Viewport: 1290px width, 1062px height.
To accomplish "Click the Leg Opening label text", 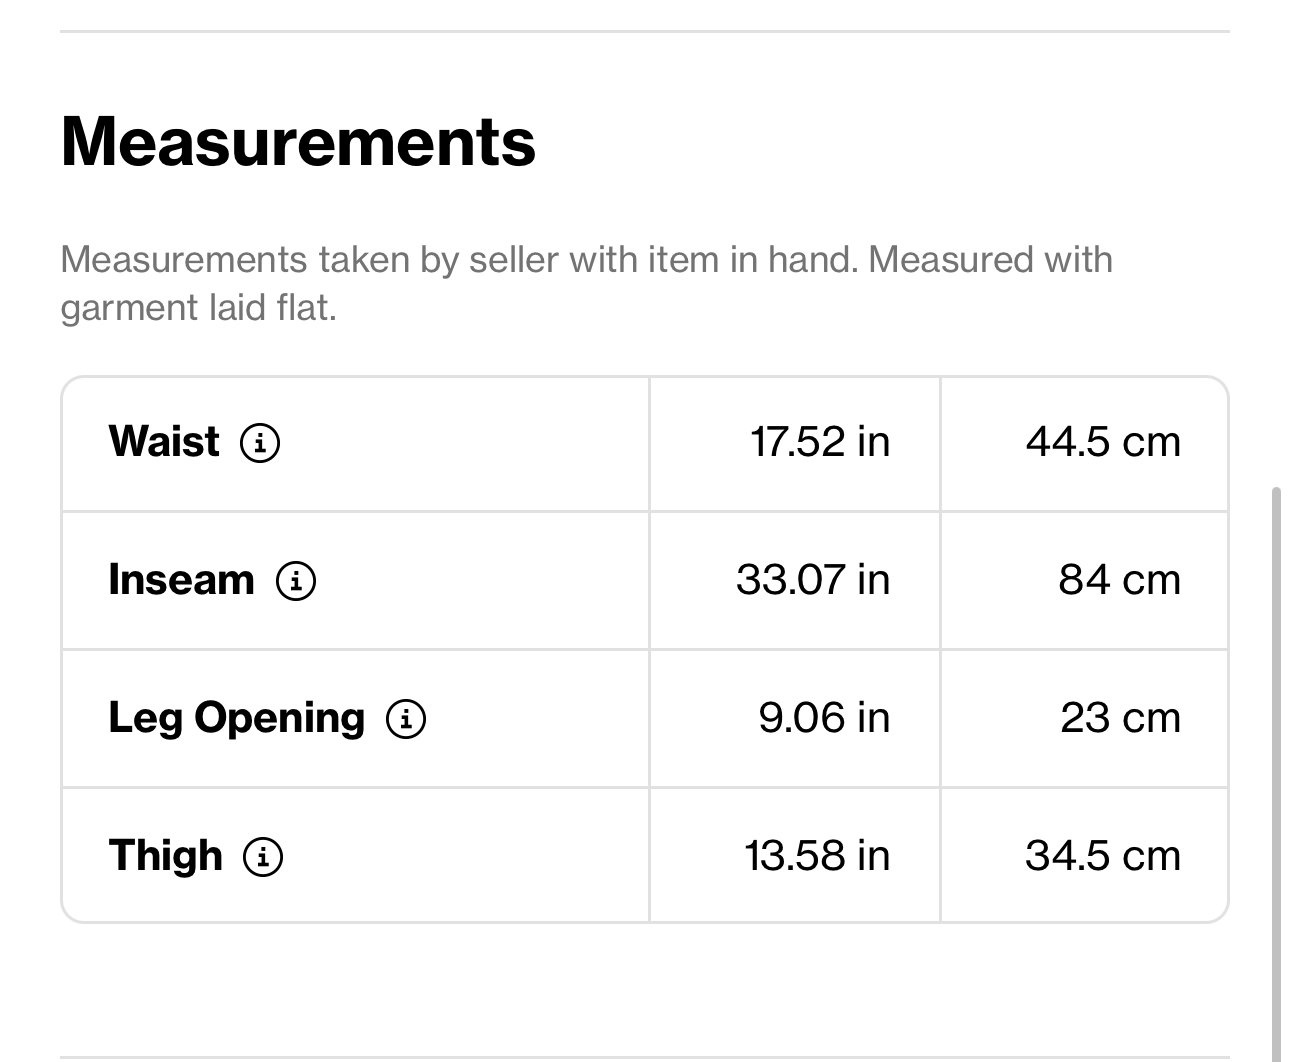I will (237, 719).
